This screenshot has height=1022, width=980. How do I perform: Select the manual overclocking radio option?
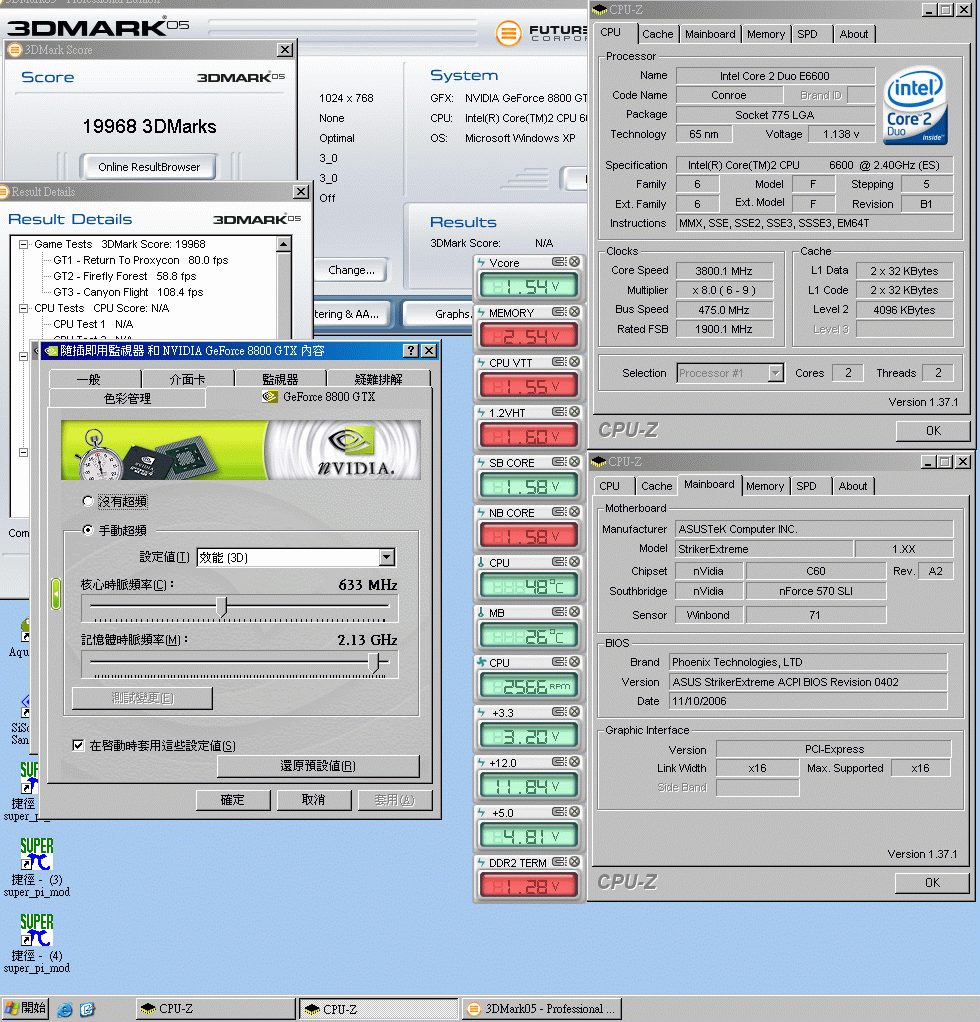87,530
